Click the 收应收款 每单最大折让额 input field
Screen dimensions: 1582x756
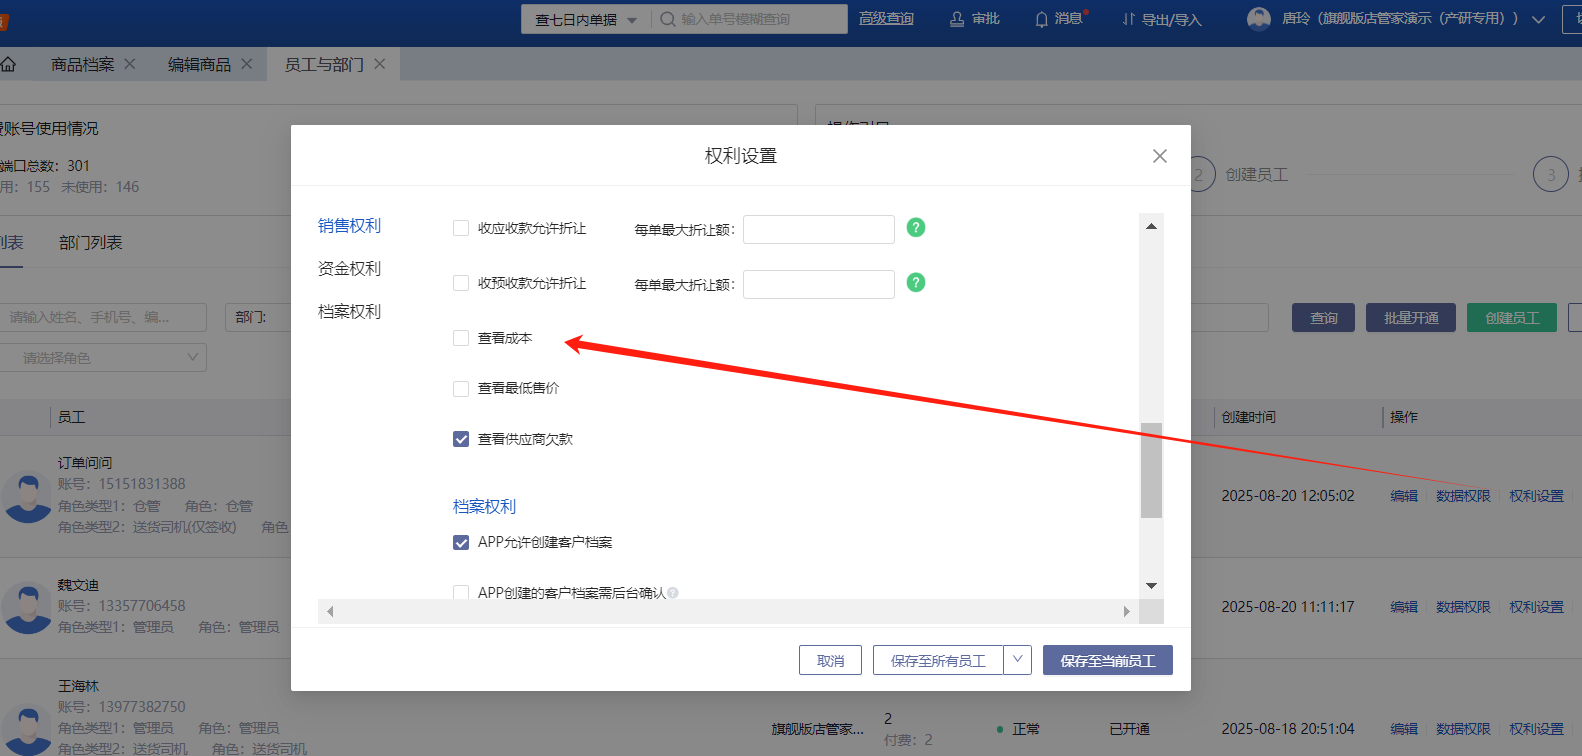click(818, 229)
